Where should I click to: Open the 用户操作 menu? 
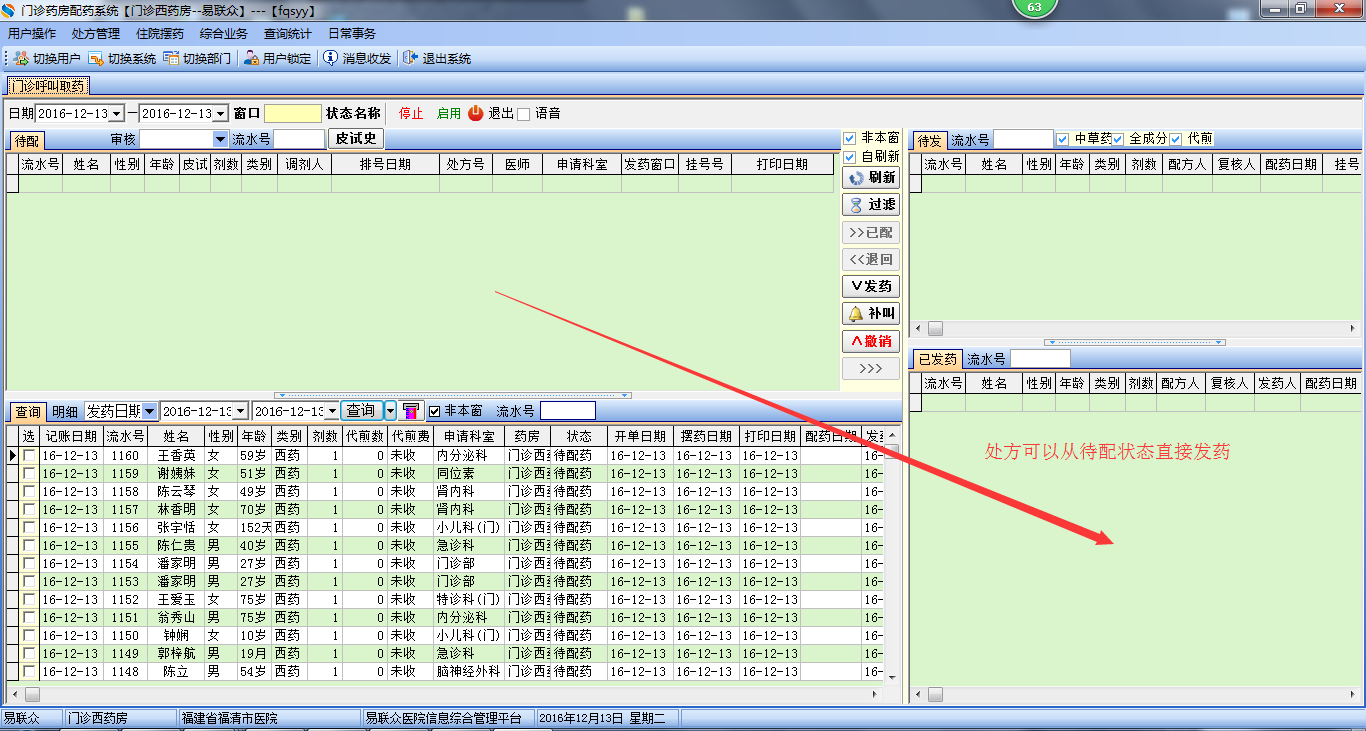[x=32, y=34]
